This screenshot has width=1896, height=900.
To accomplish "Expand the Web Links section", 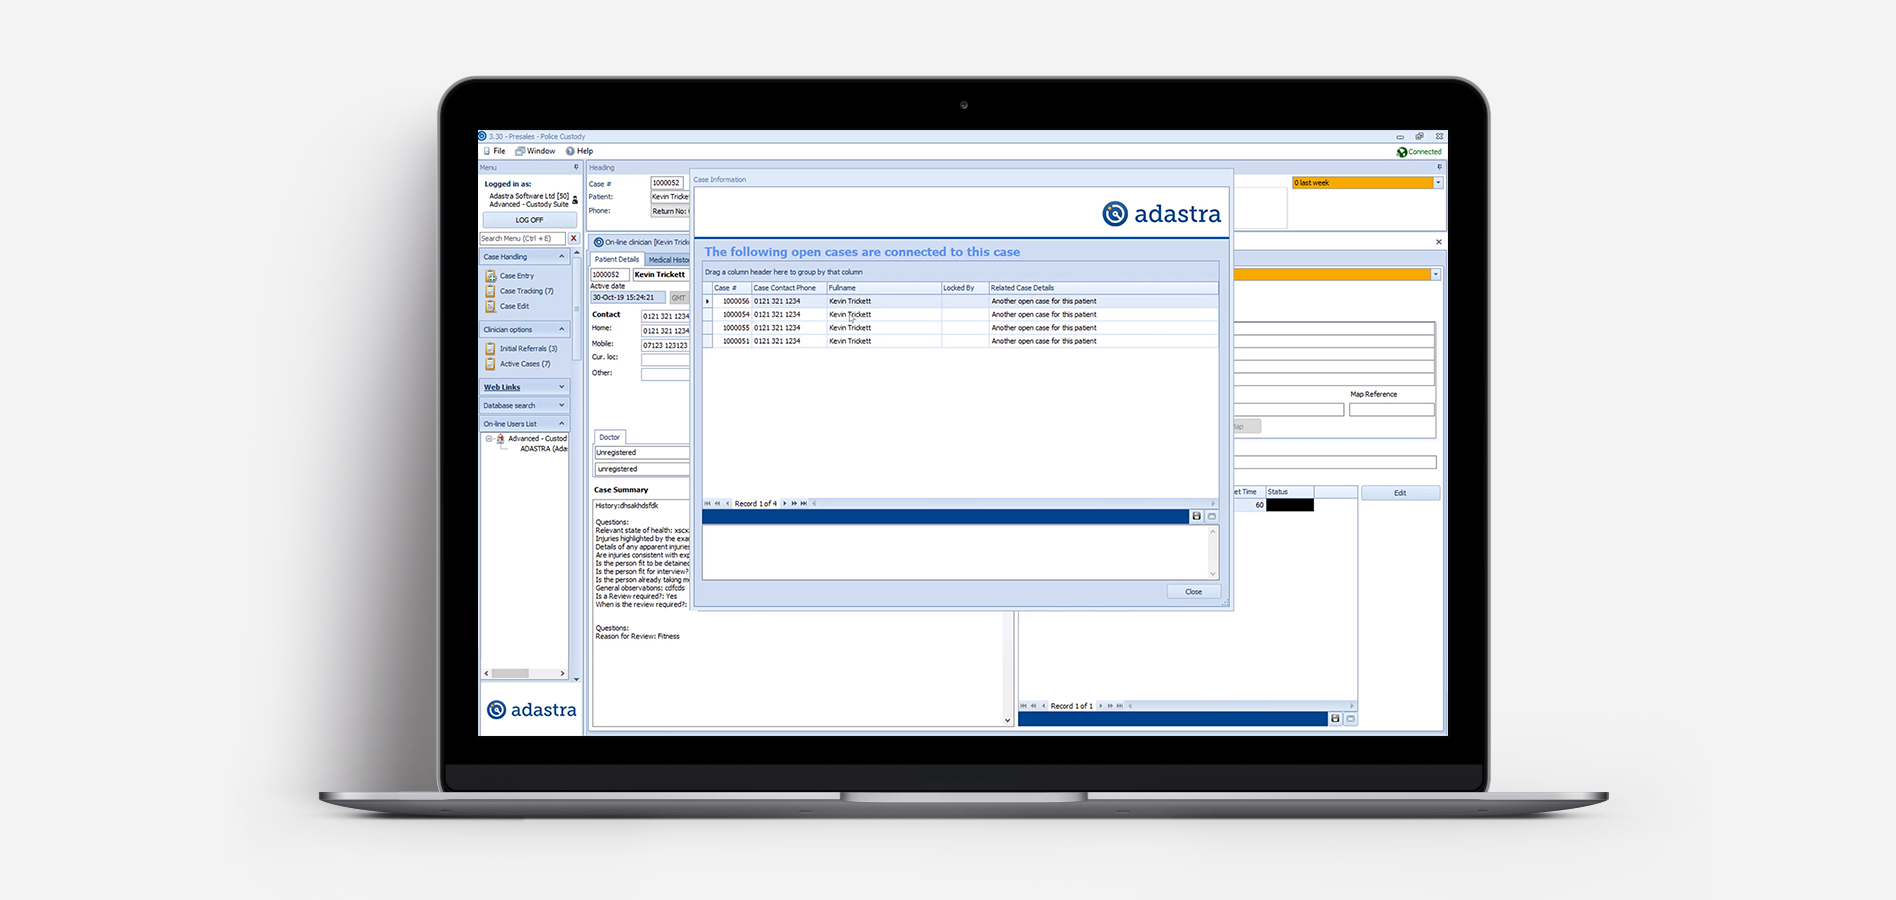I will point(562,387).
